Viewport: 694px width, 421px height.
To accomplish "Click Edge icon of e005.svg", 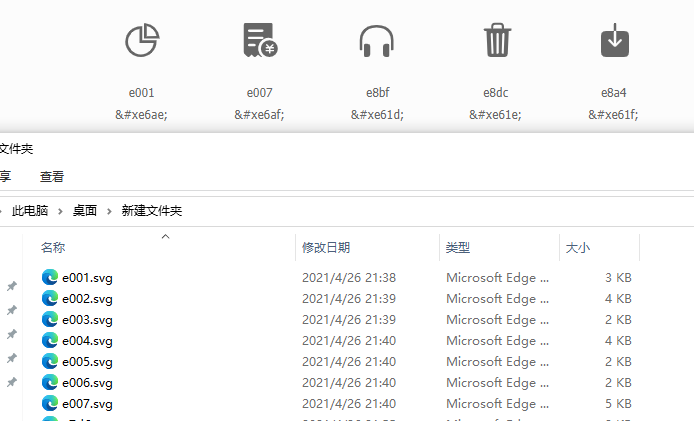I will click(x=50, y=362).
